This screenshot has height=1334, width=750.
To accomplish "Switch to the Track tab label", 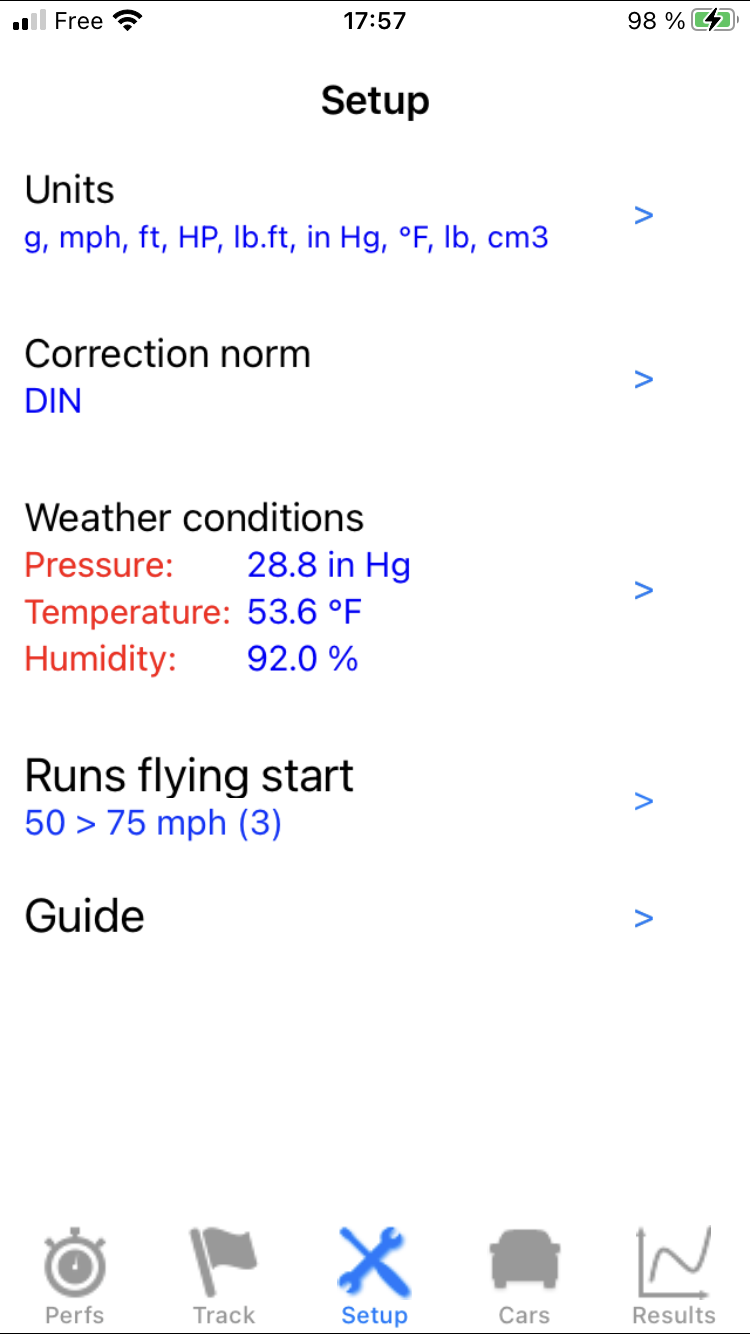I will [x=224, y=1315].
